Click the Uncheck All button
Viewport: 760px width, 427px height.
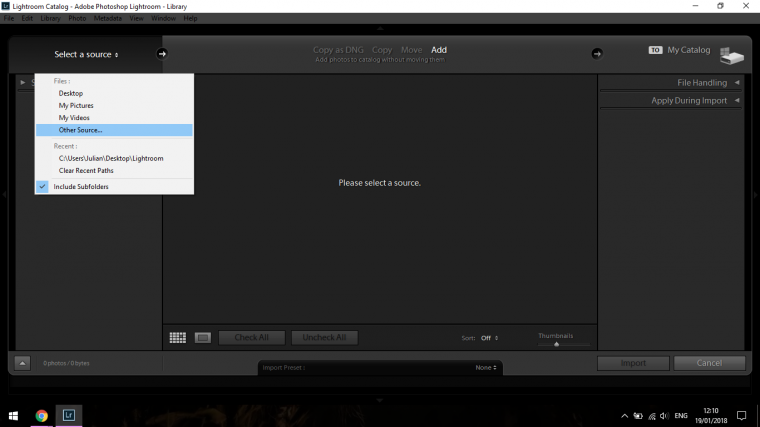click(x=324, y=337)
